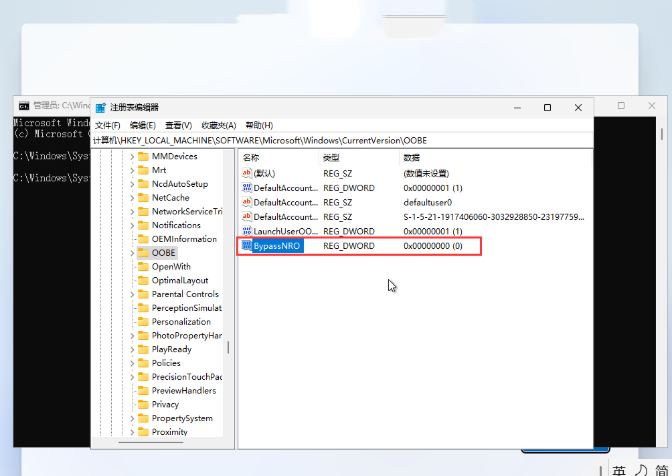Open the 帮助(H) menu
This screenshot has width=672, height=476.
pyautogui.click(x=259, y=125)
